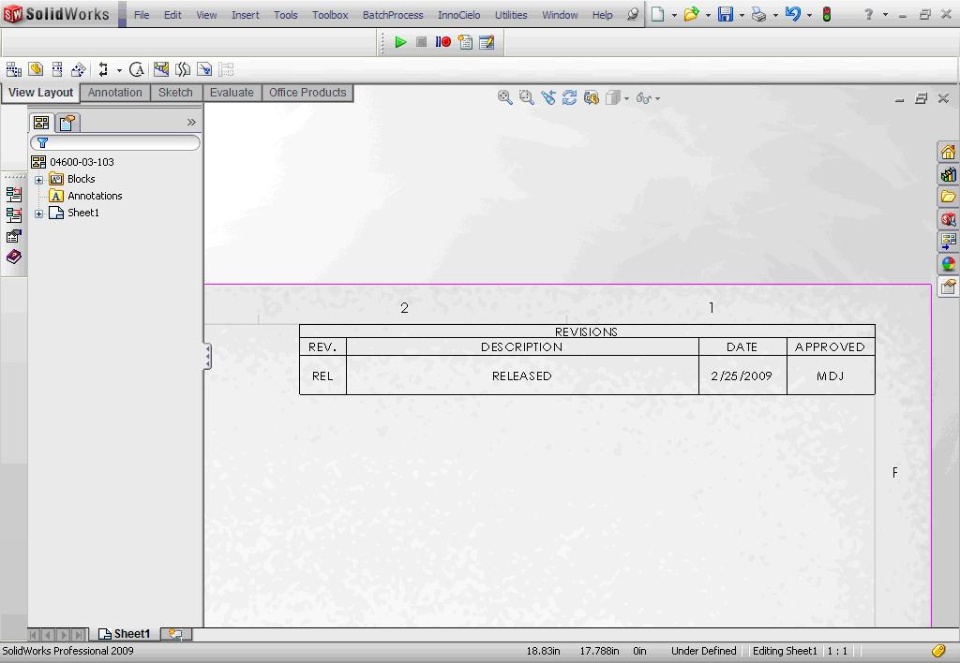The width and height of the screenshot is (960, 663).
Task: Switch to the Evaluate tab
Action: tap(231, 92)
